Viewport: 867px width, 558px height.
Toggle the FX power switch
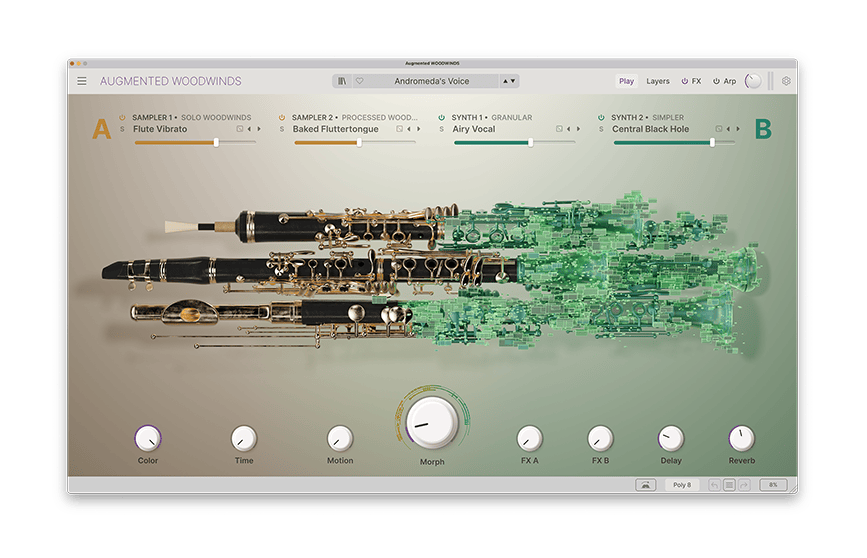(x=685, y=81)
